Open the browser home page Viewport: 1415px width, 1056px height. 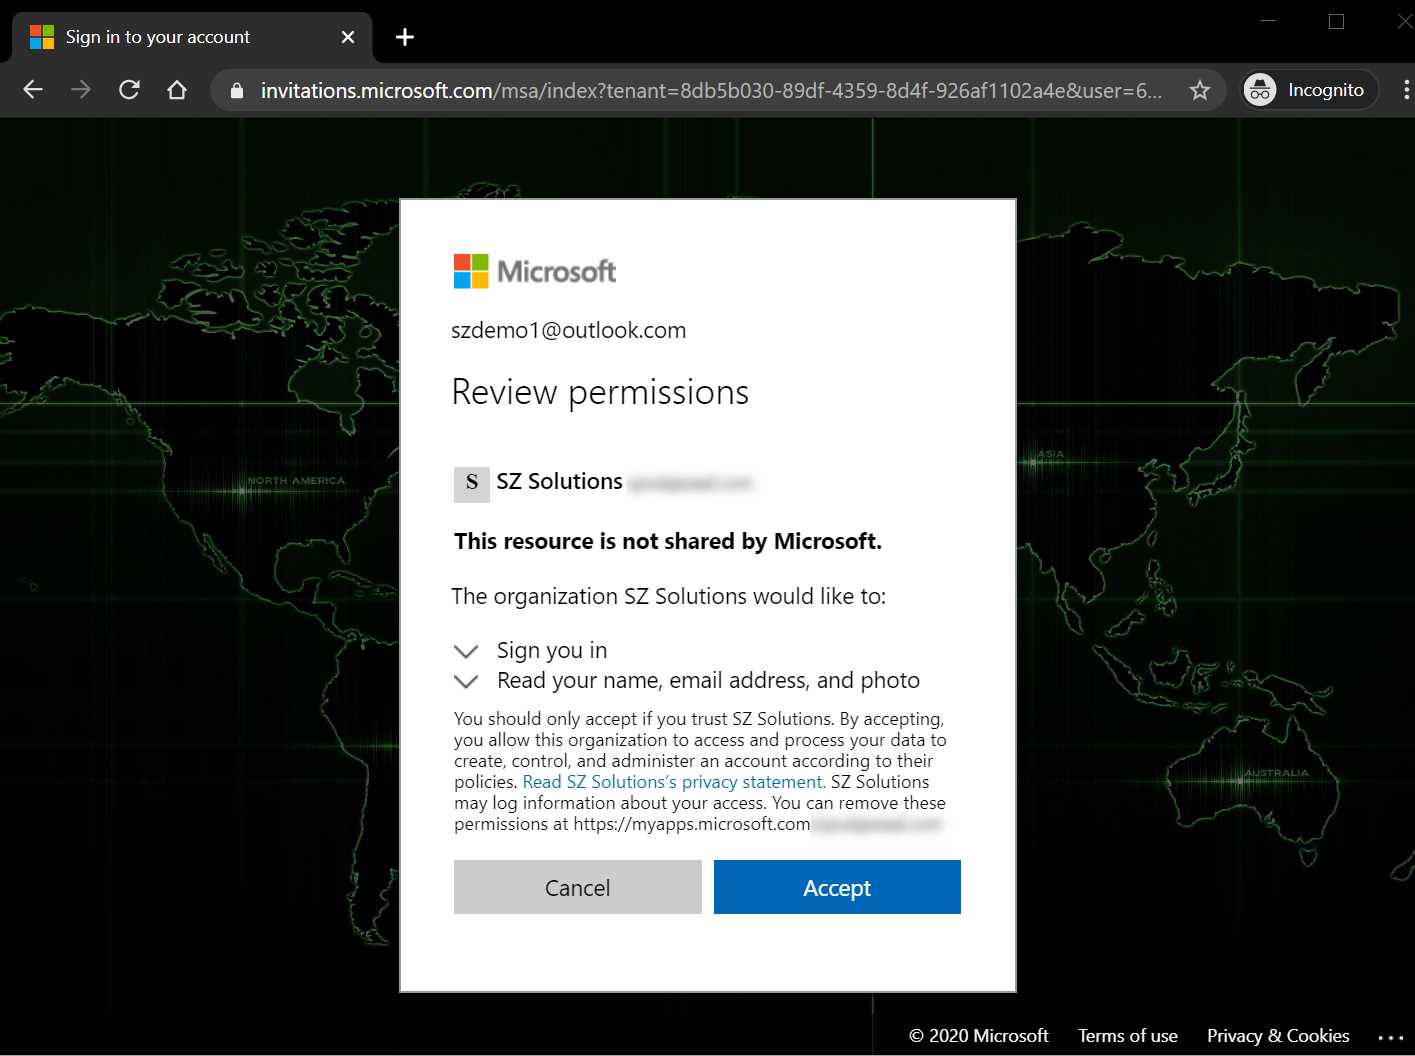(x=176, y=89)
